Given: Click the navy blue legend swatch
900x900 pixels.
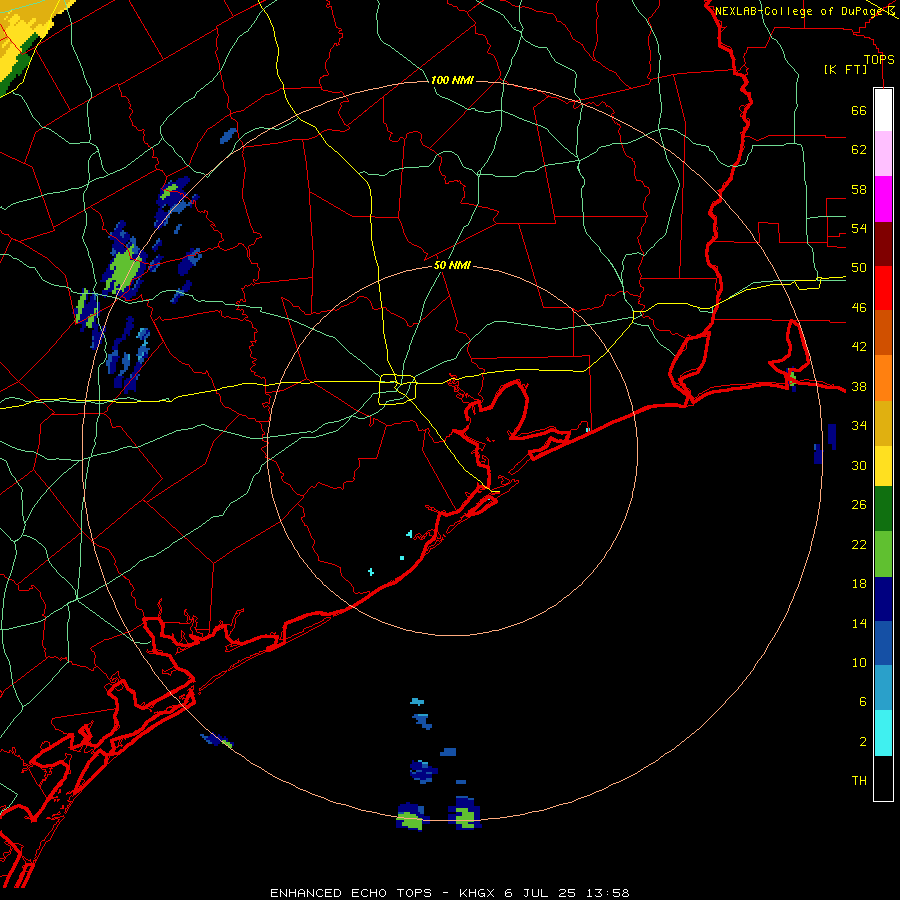Looking at the screenshot, I should click(883, 599).
